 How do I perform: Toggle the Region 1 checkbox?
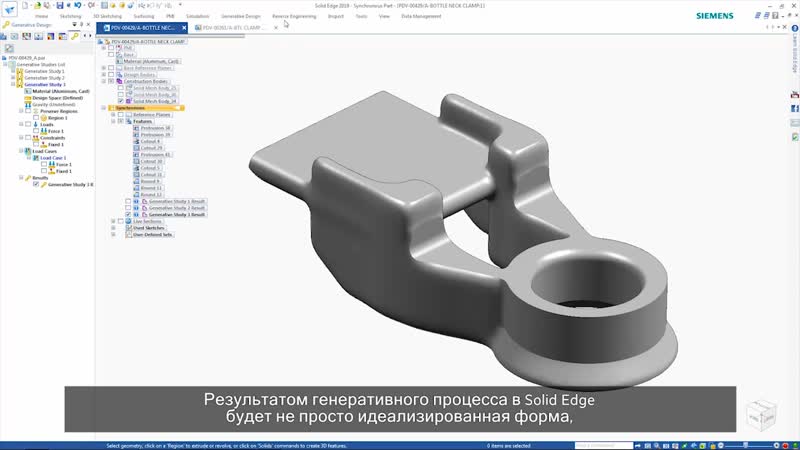click(x=36, y=118)
